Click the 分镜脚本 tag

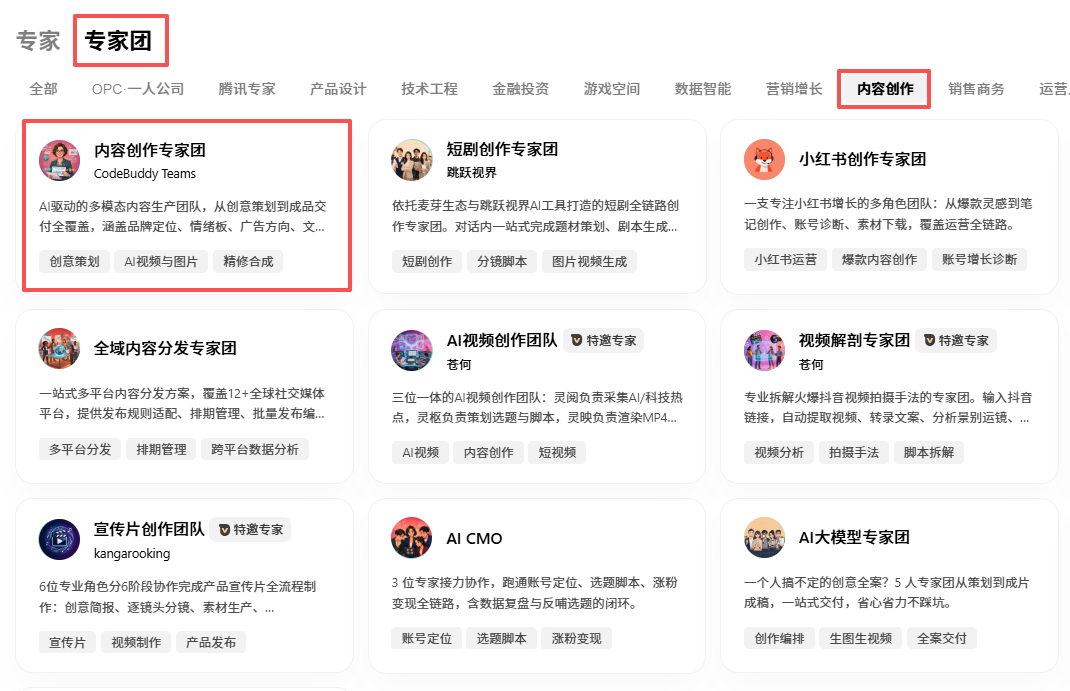(x=502, y=262)
